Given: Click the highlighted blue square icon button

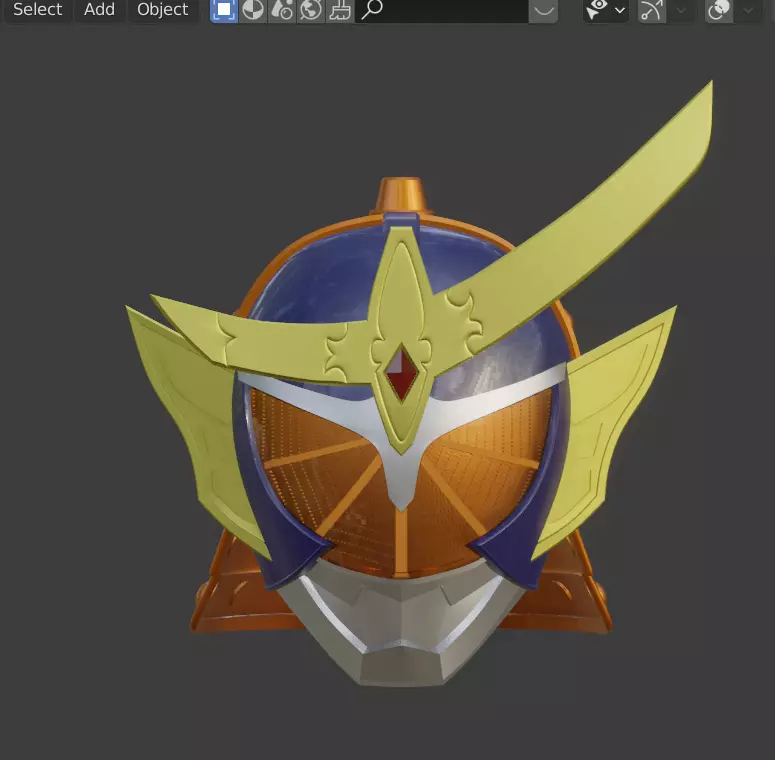Looking at the screenshot, I should (224, 9).
